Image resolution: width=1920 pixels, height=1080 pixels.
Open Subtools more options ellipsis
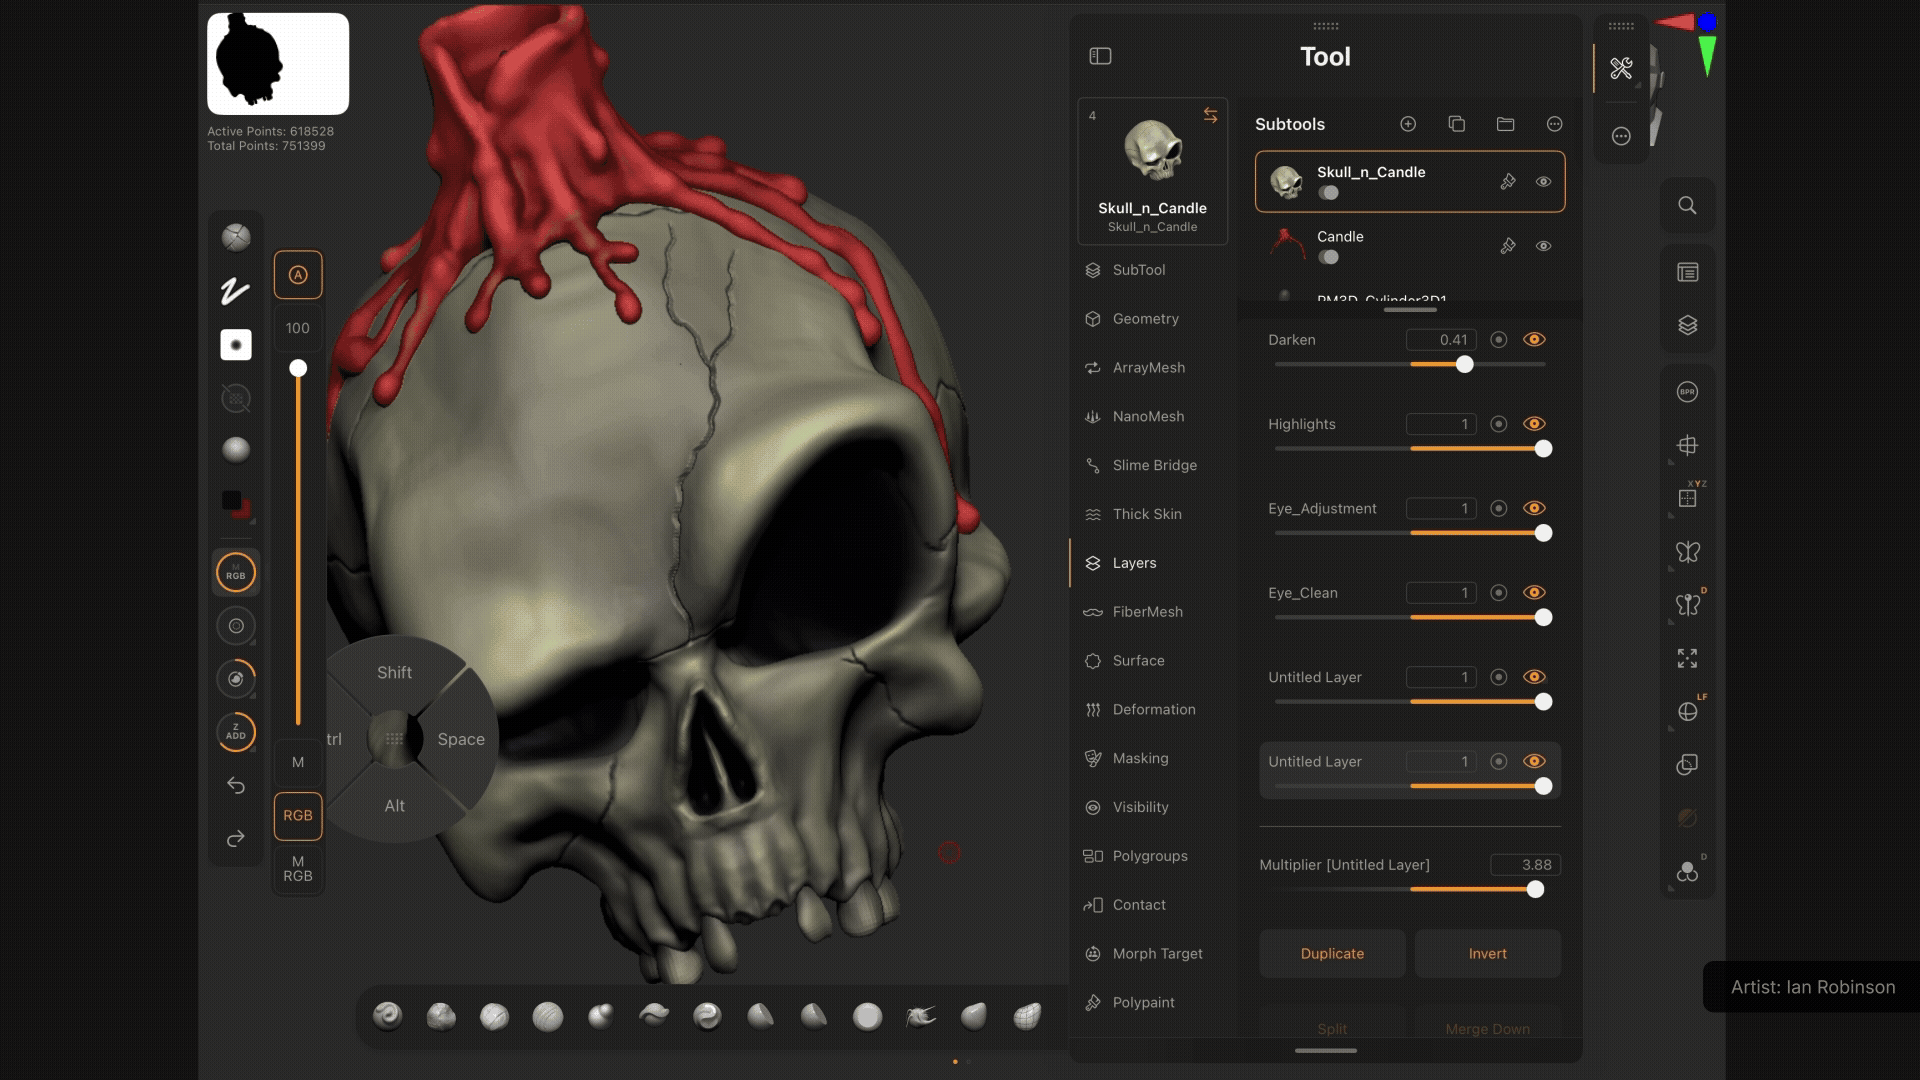click(1554, 124)
